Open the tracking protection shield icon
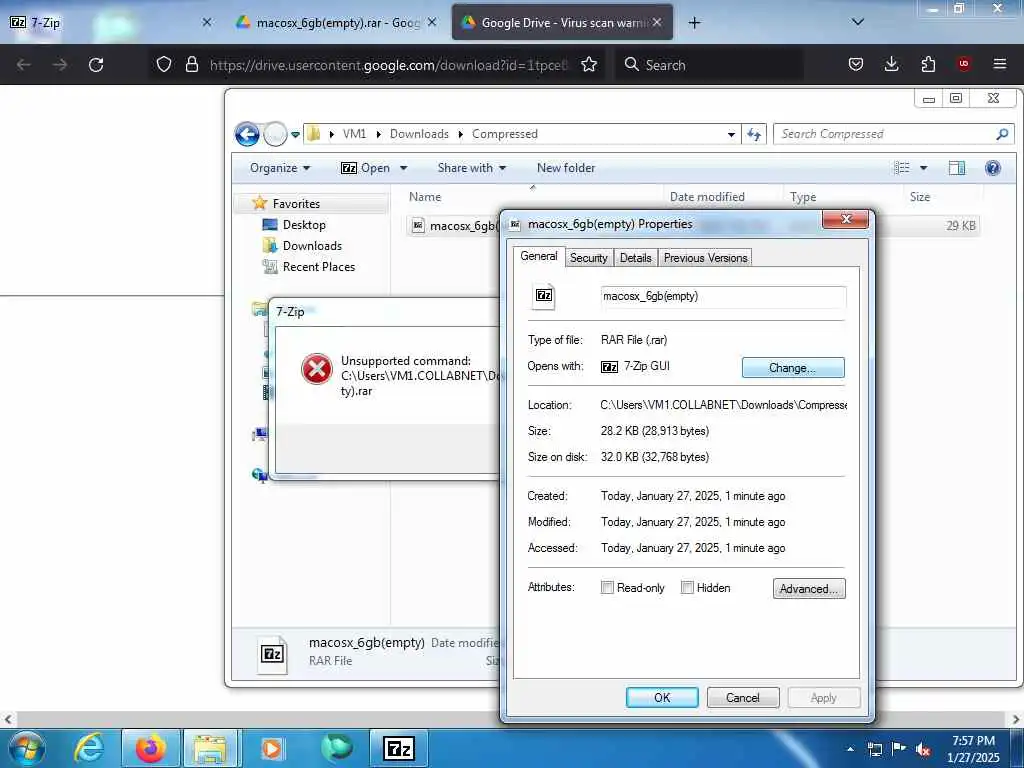 [164, 64]
